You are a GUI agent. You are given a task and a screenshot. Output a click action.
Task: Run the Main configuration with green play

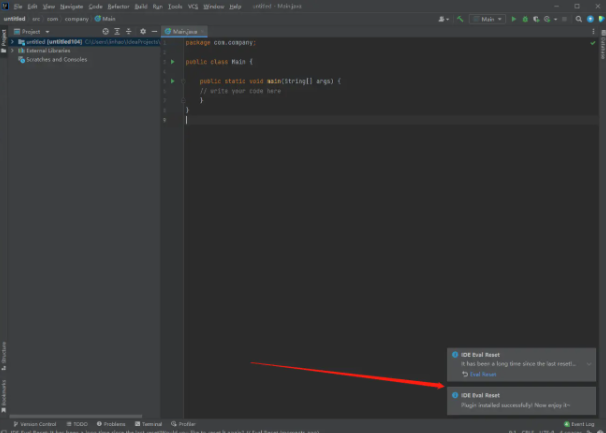click(x=514, y=19)
